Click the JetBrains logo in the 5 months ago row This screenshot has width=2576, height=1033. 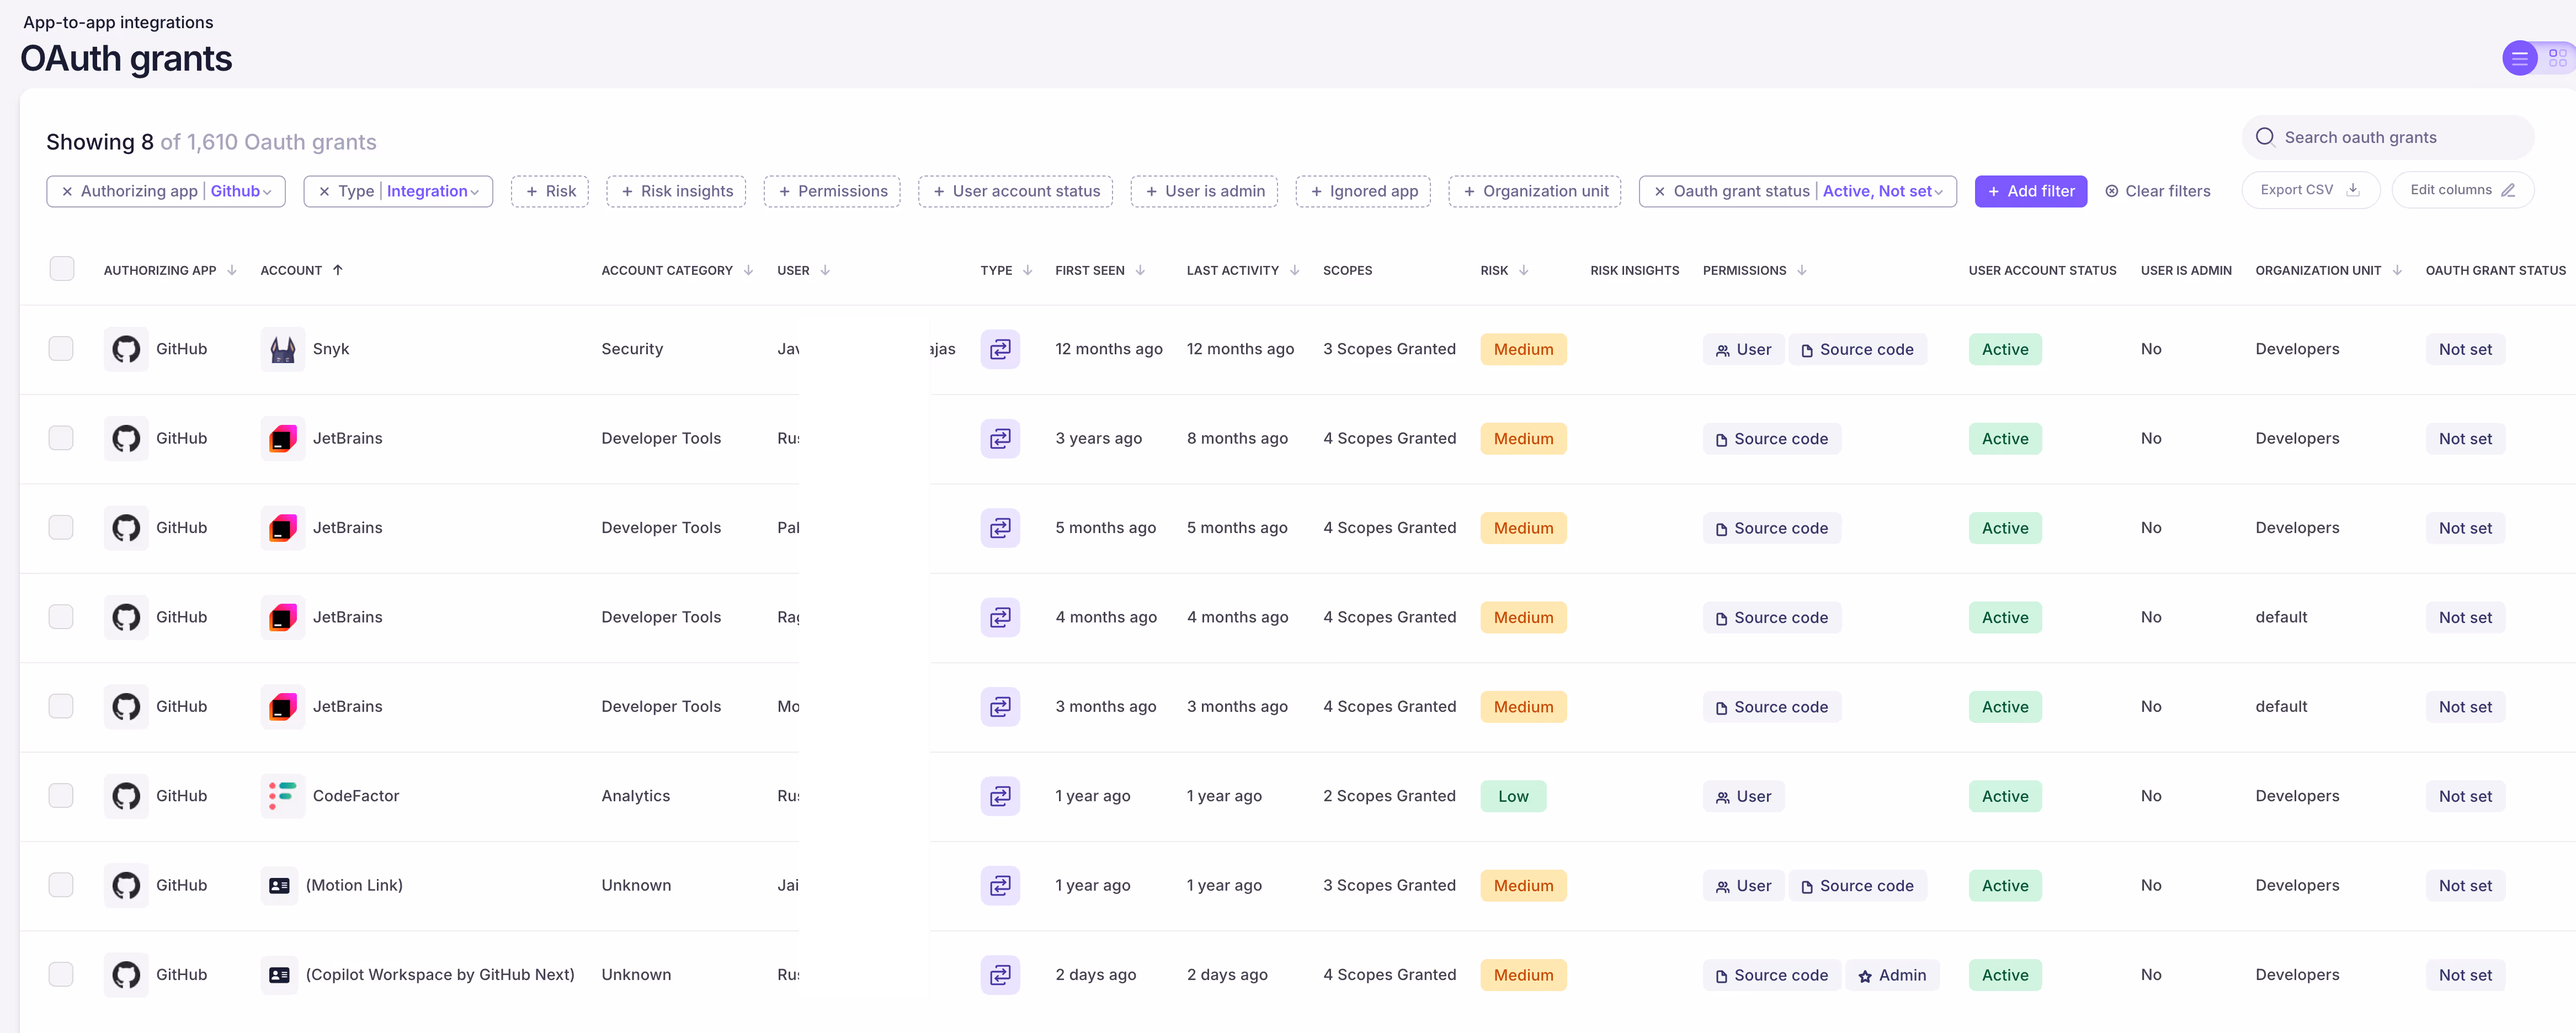click(283, 528)
